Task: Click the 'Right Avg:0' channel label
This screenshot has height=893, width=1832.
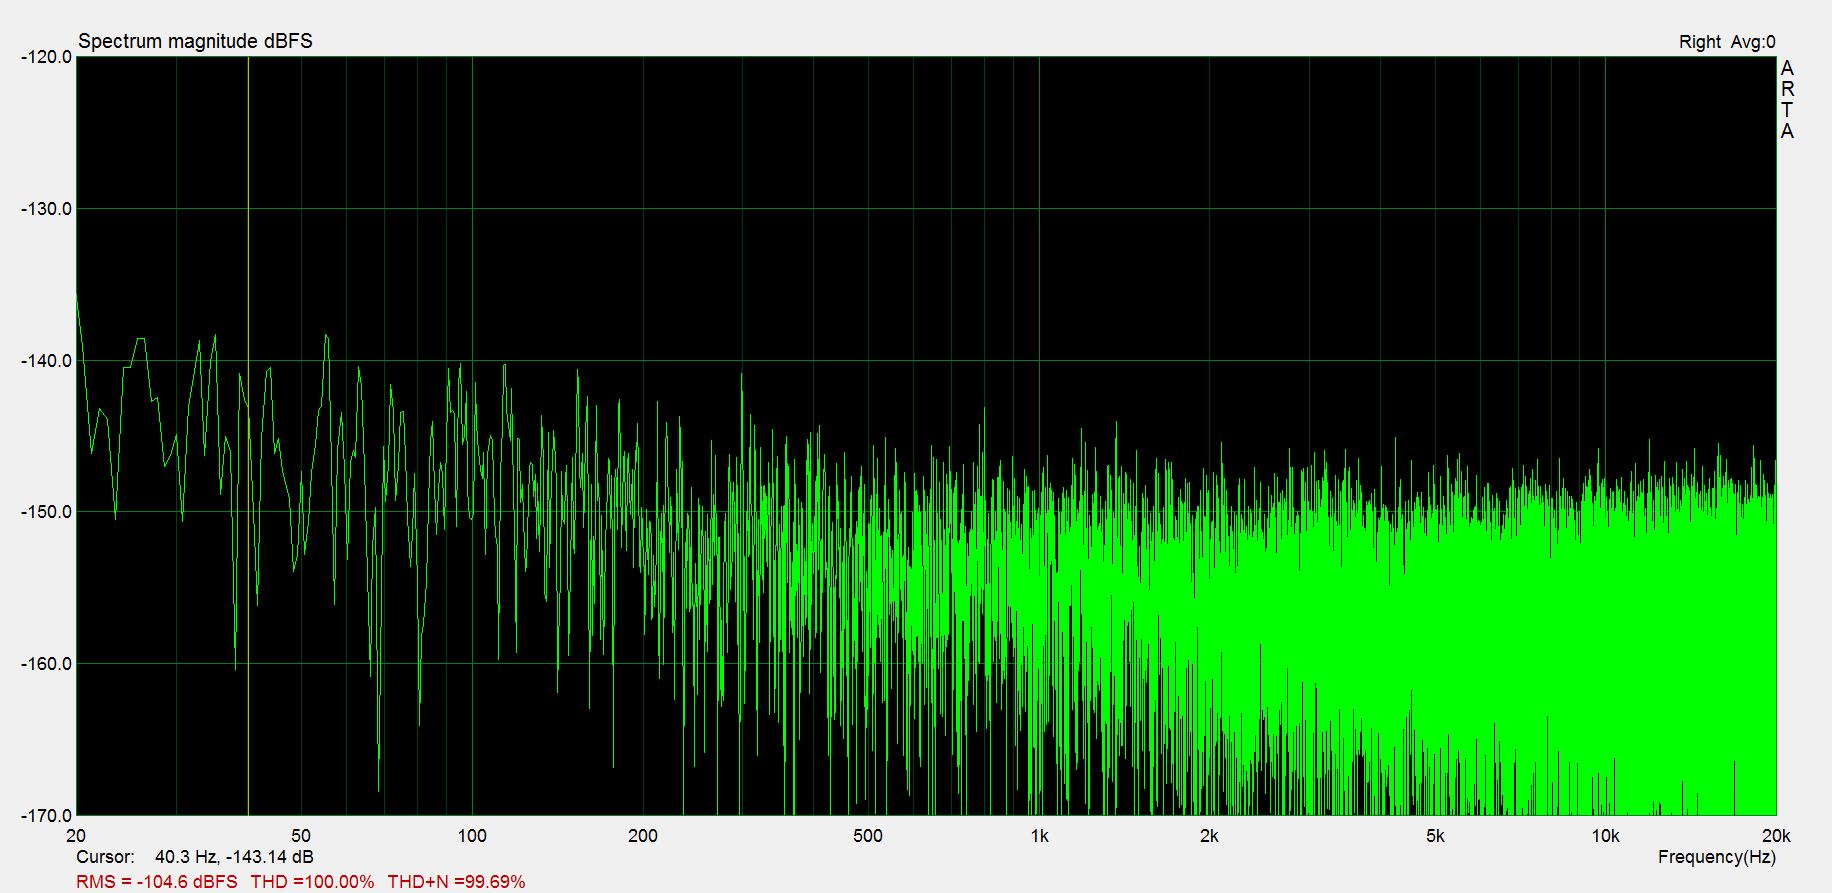Action: pos(1727,42)
